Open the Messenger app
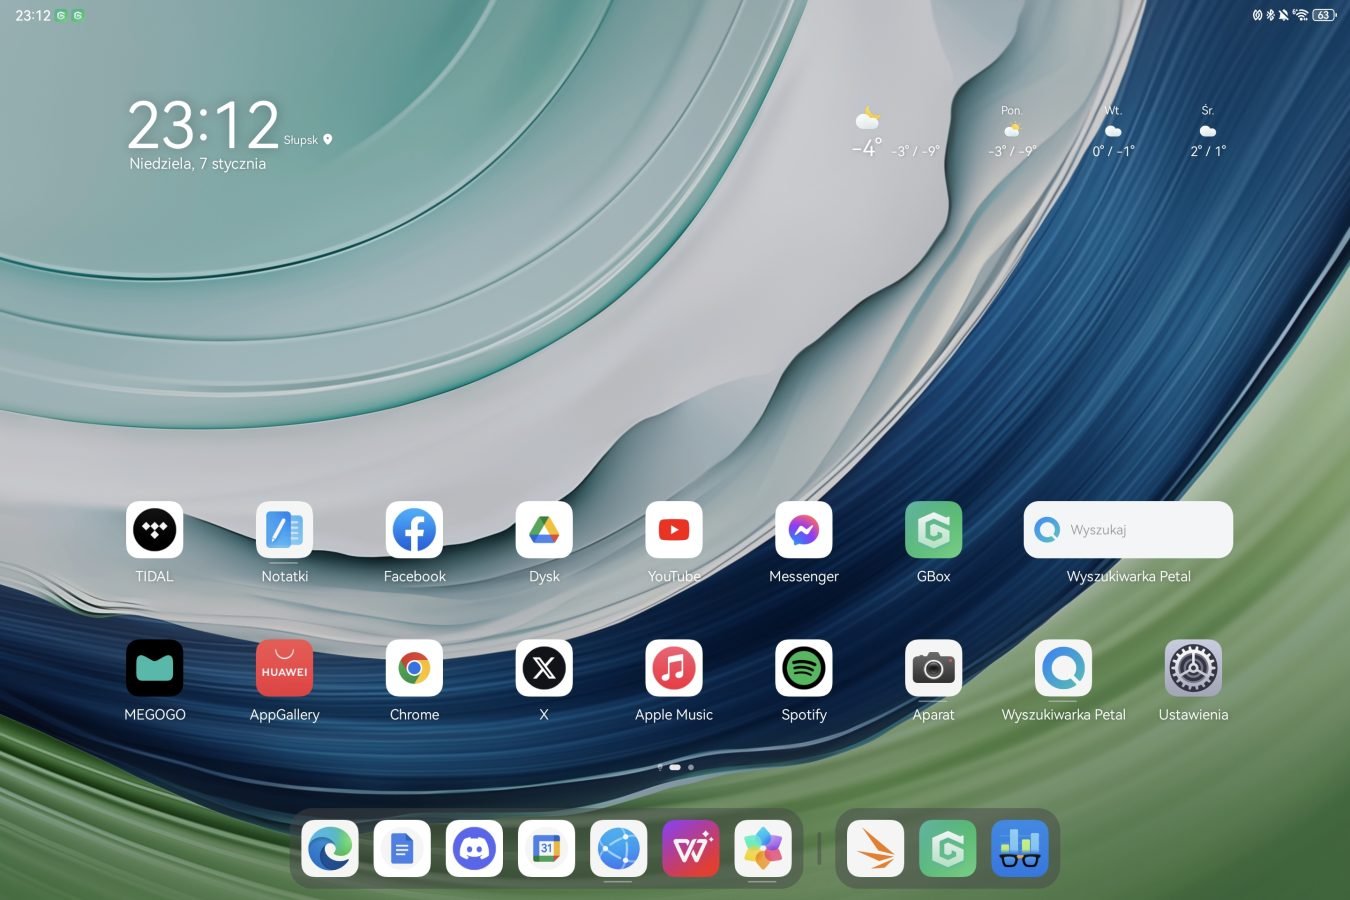The width and height of the screenshot is (1350, 900). (803, 530)
